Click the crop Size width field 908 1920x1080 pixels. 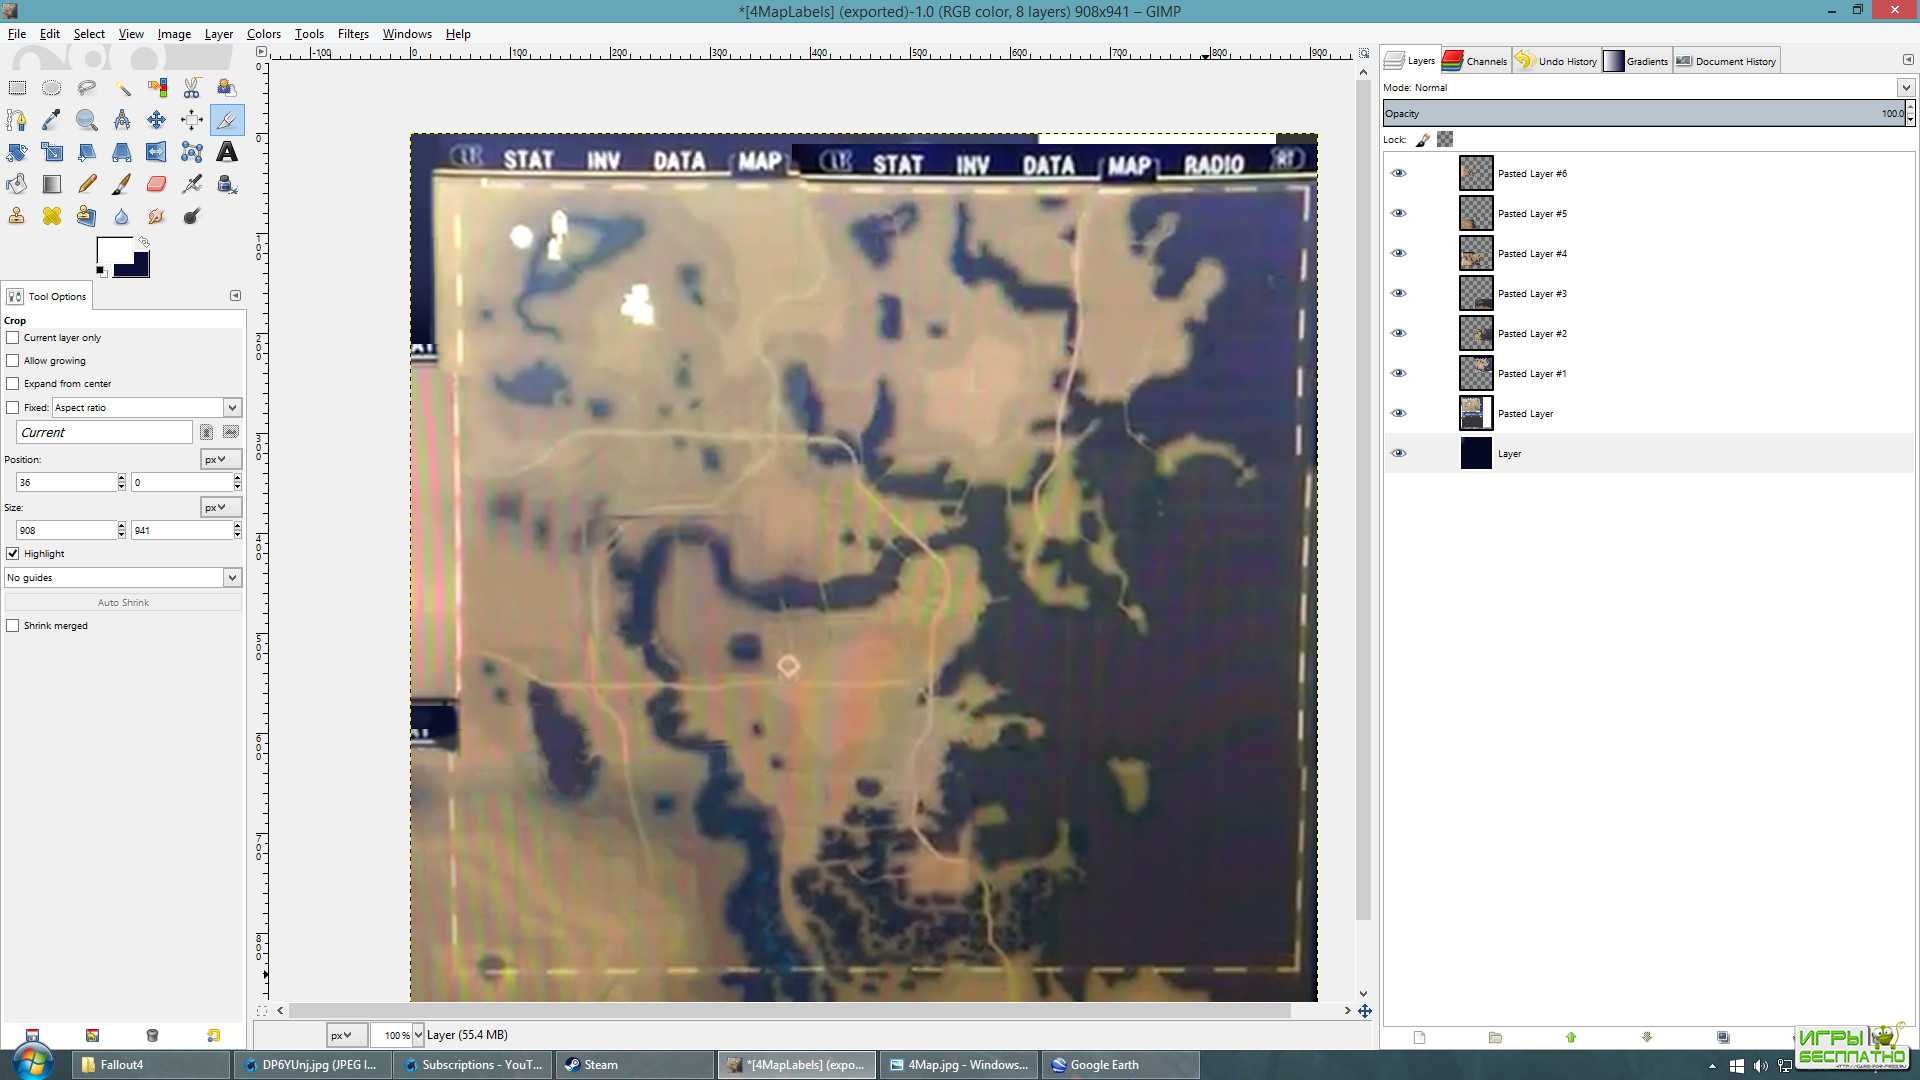(66, 531)
